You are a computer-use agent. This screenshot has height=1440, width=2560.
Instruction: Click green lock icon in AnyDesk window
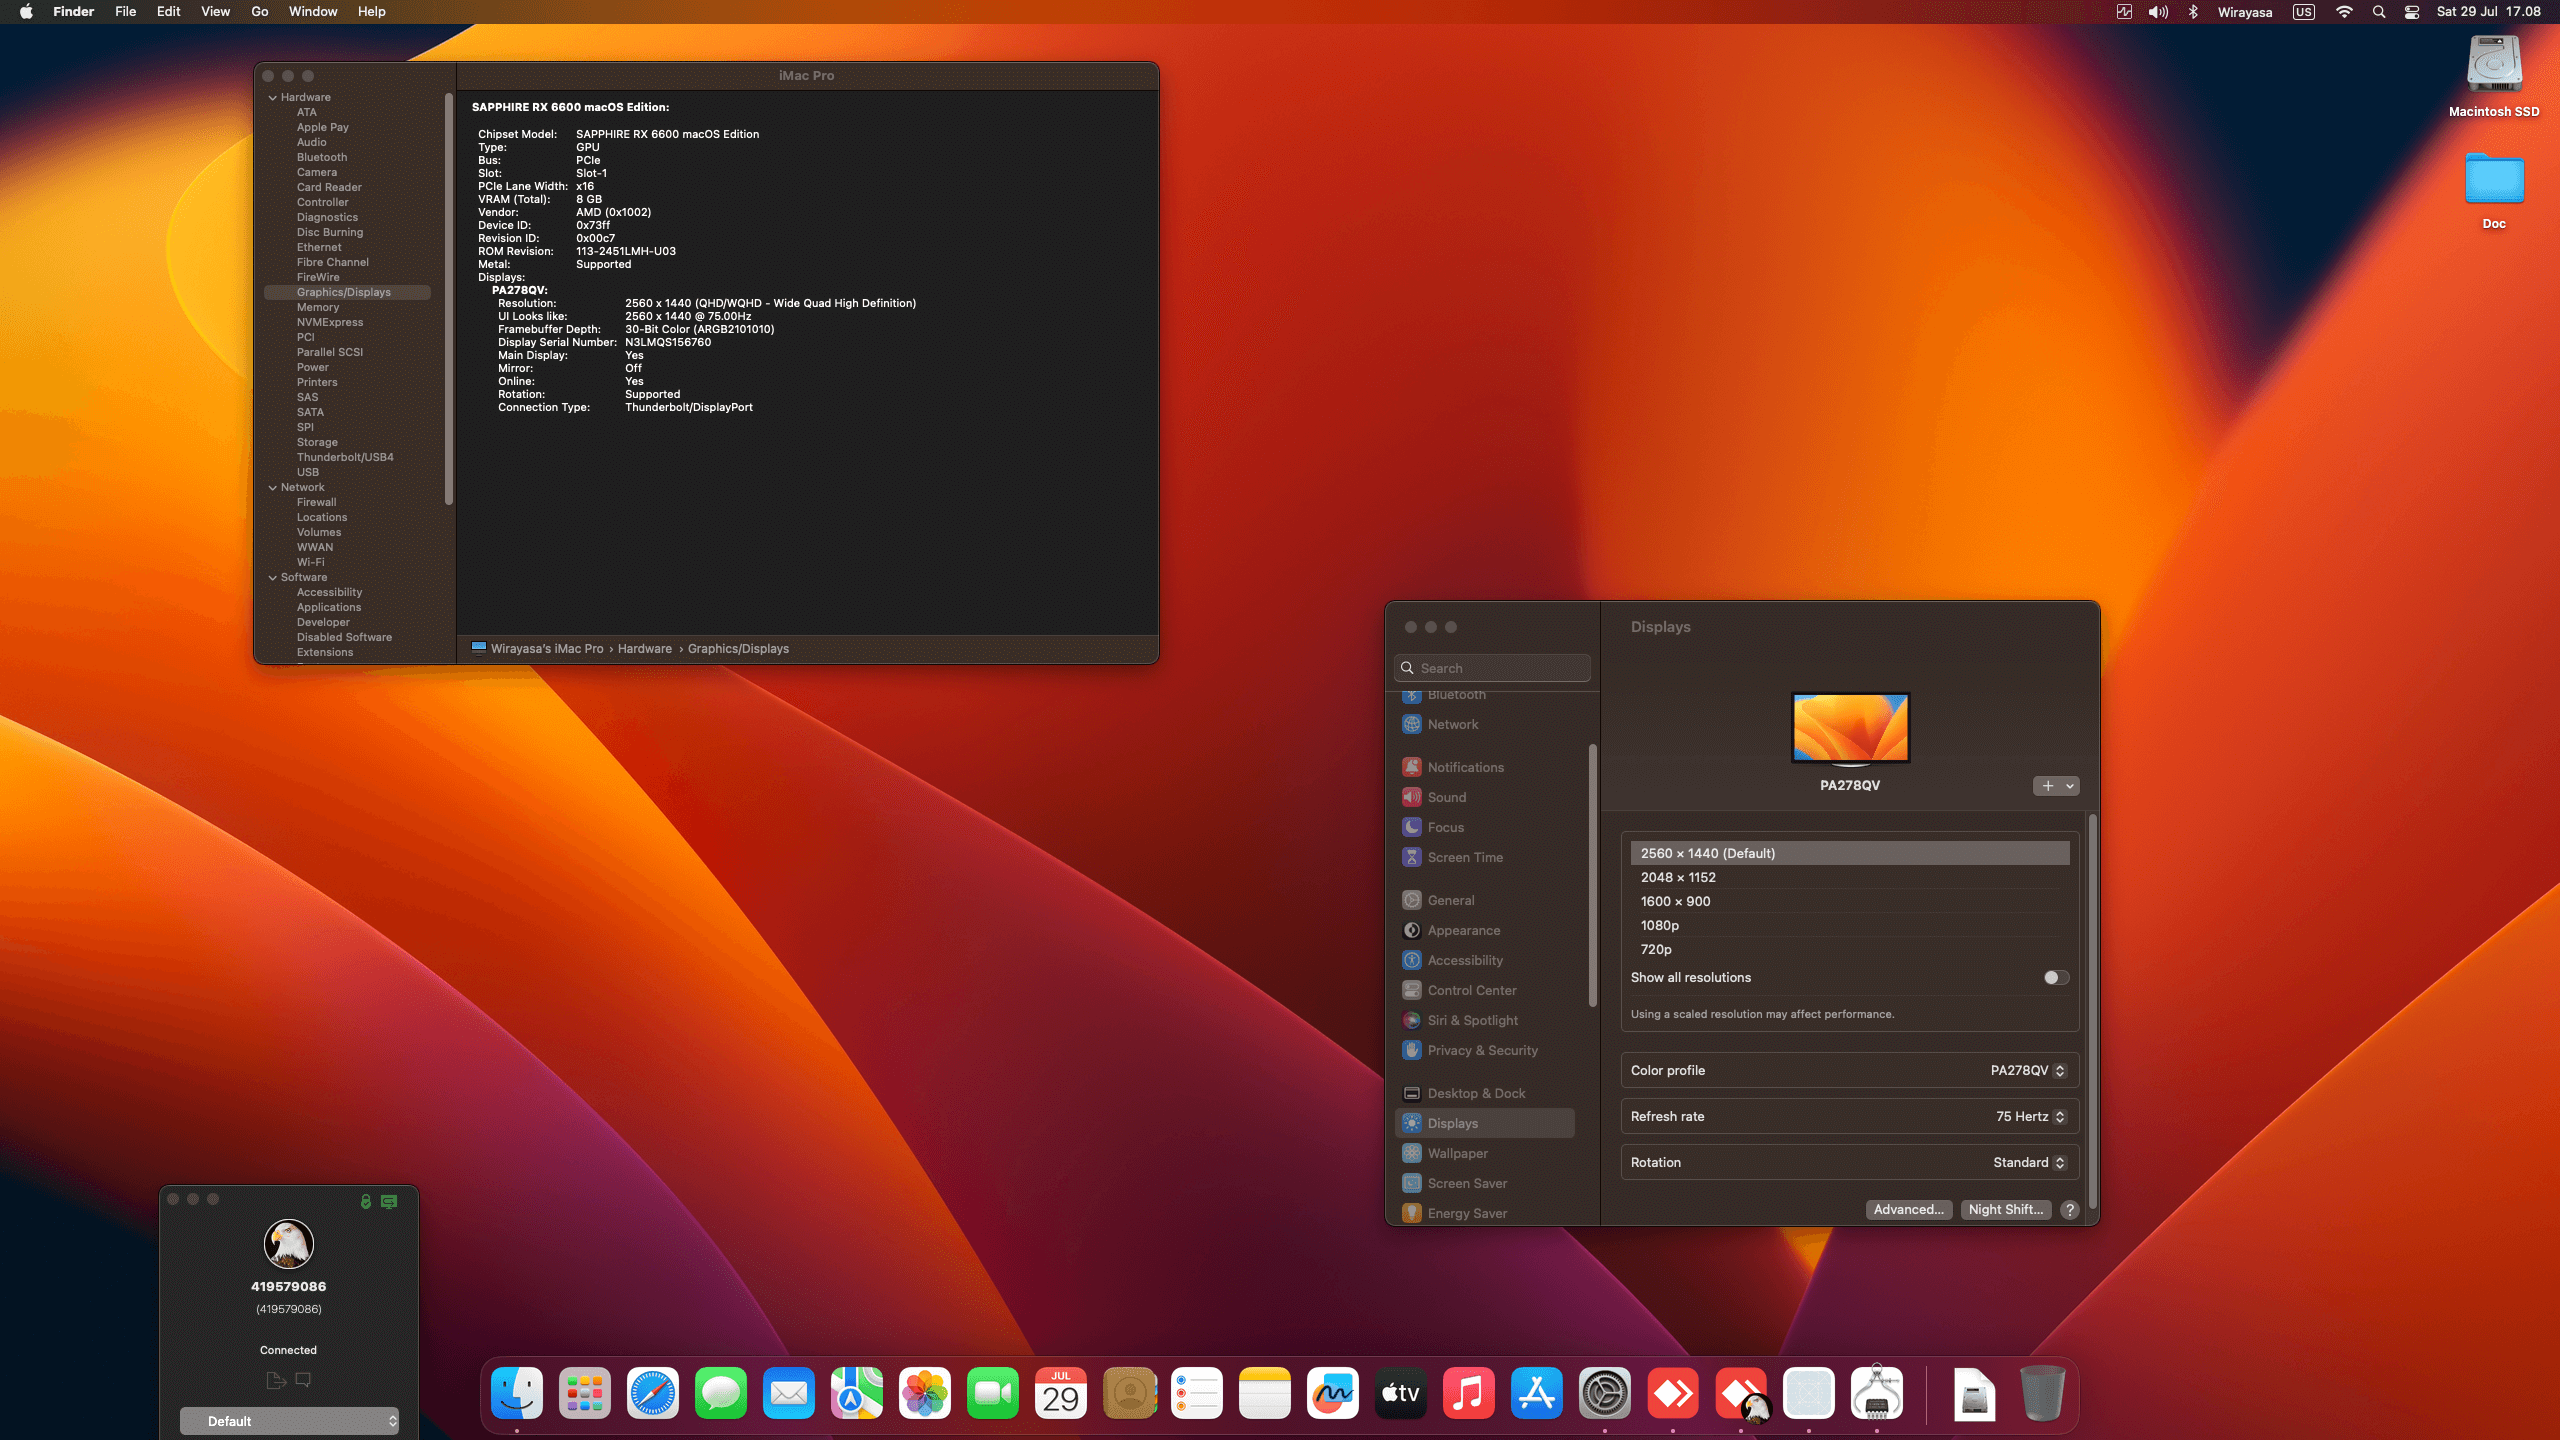(366, 1201)
